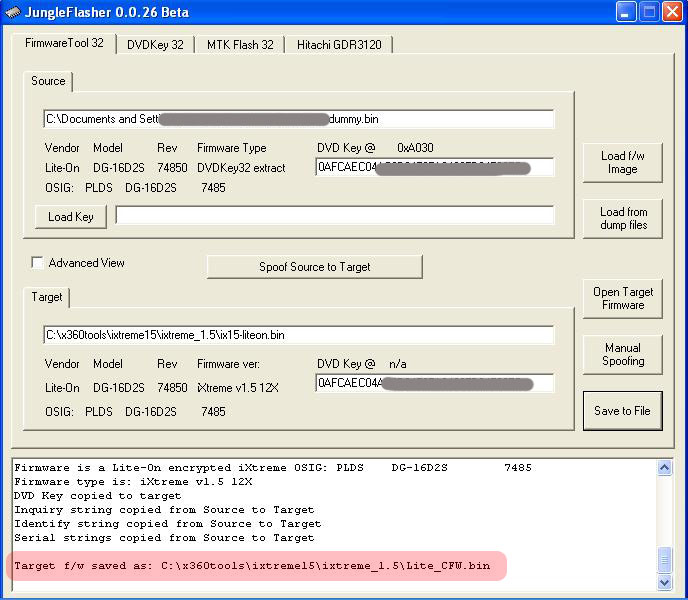Click 'Firmware is a Lite-On encrypted' log line
The width and height of the screenshot is (688, 600).
[x=272, y=468]
